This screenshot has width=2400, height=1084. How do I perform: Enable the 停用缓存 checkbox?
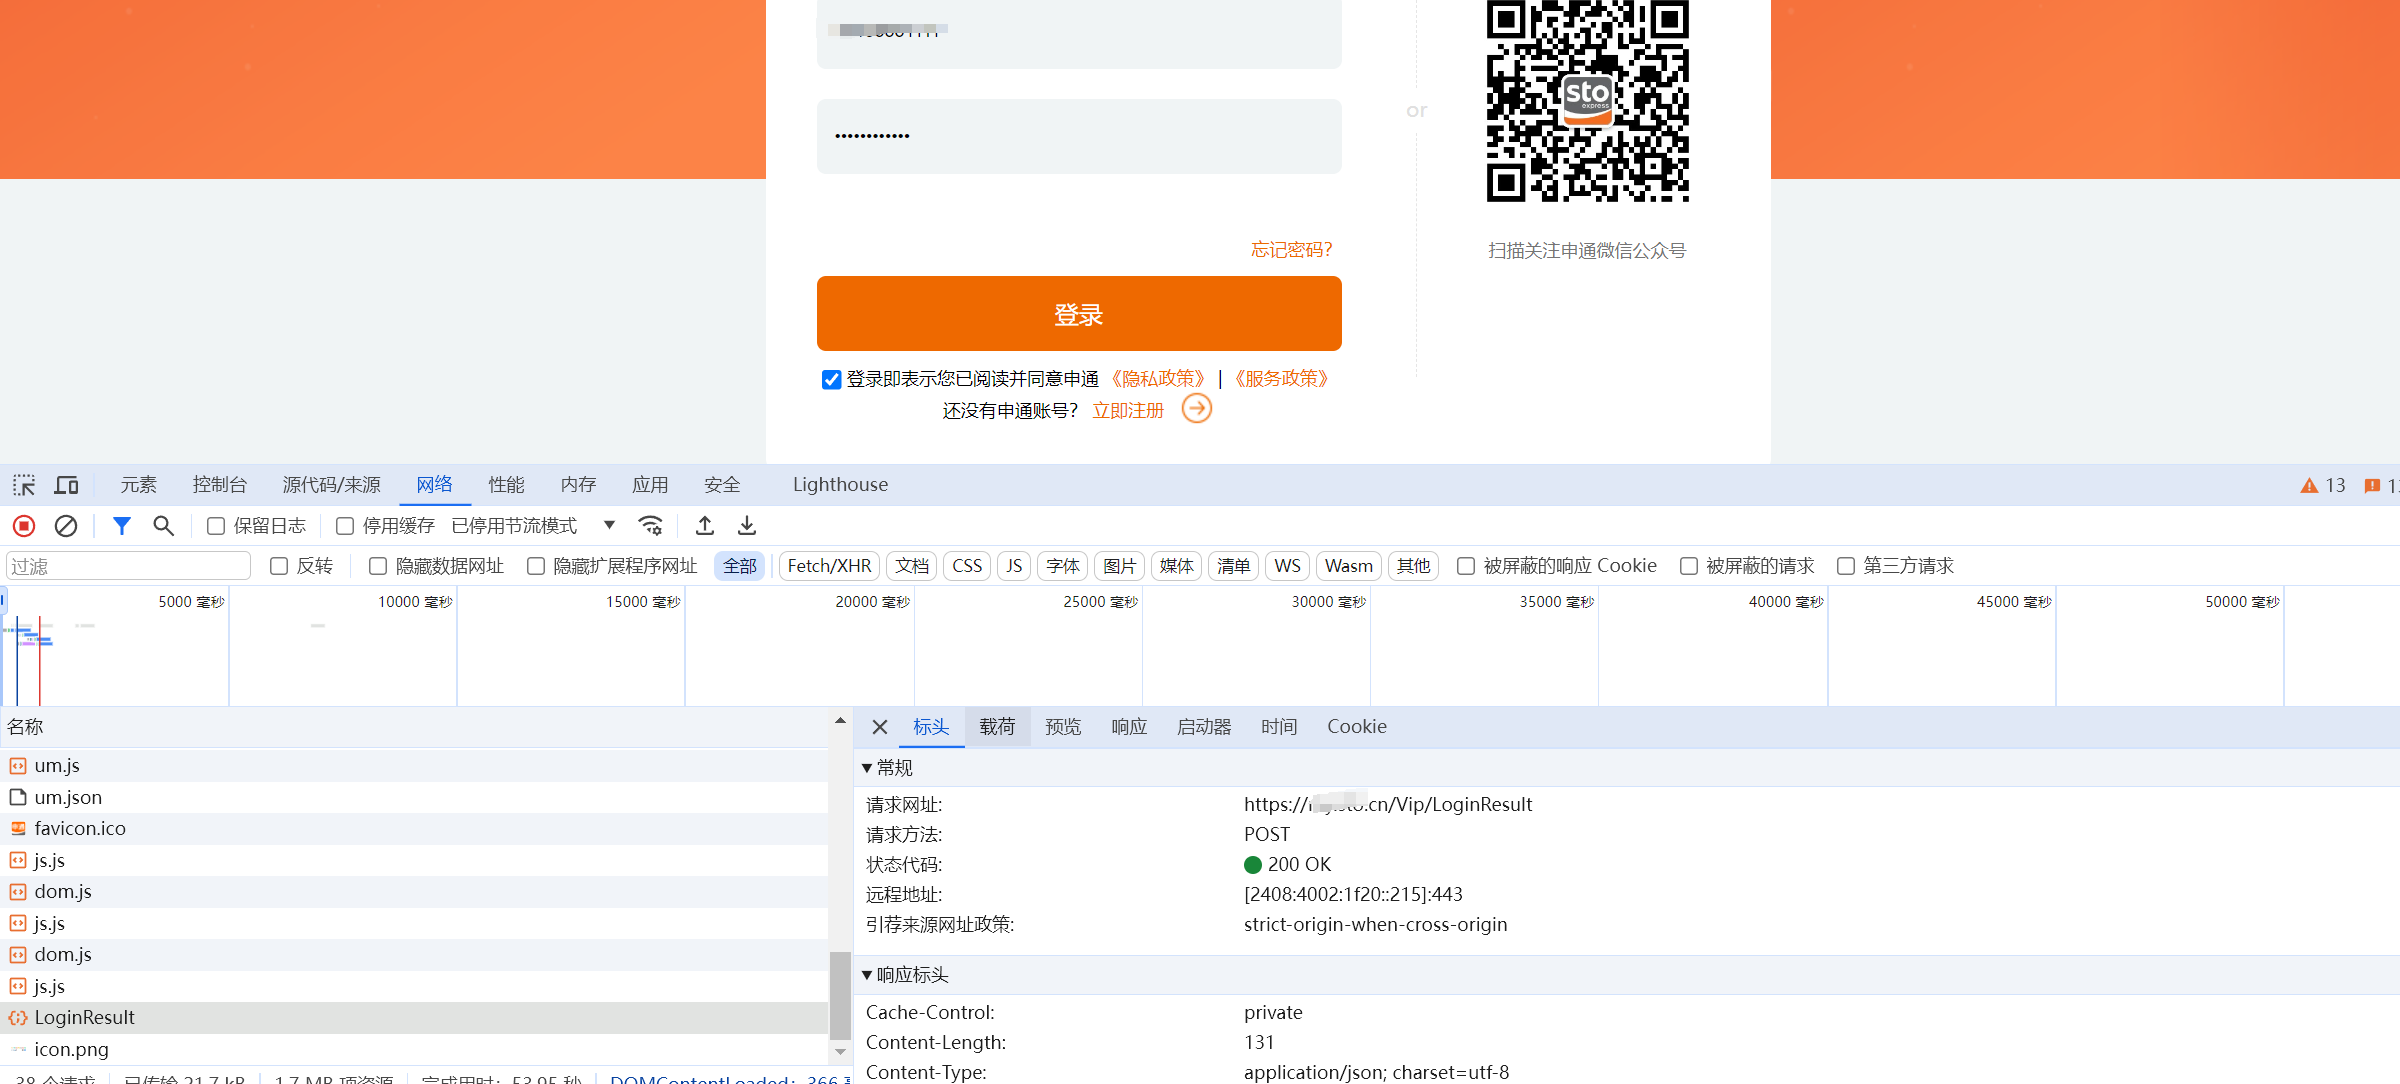pyautogui.click(x=345, y=526)
